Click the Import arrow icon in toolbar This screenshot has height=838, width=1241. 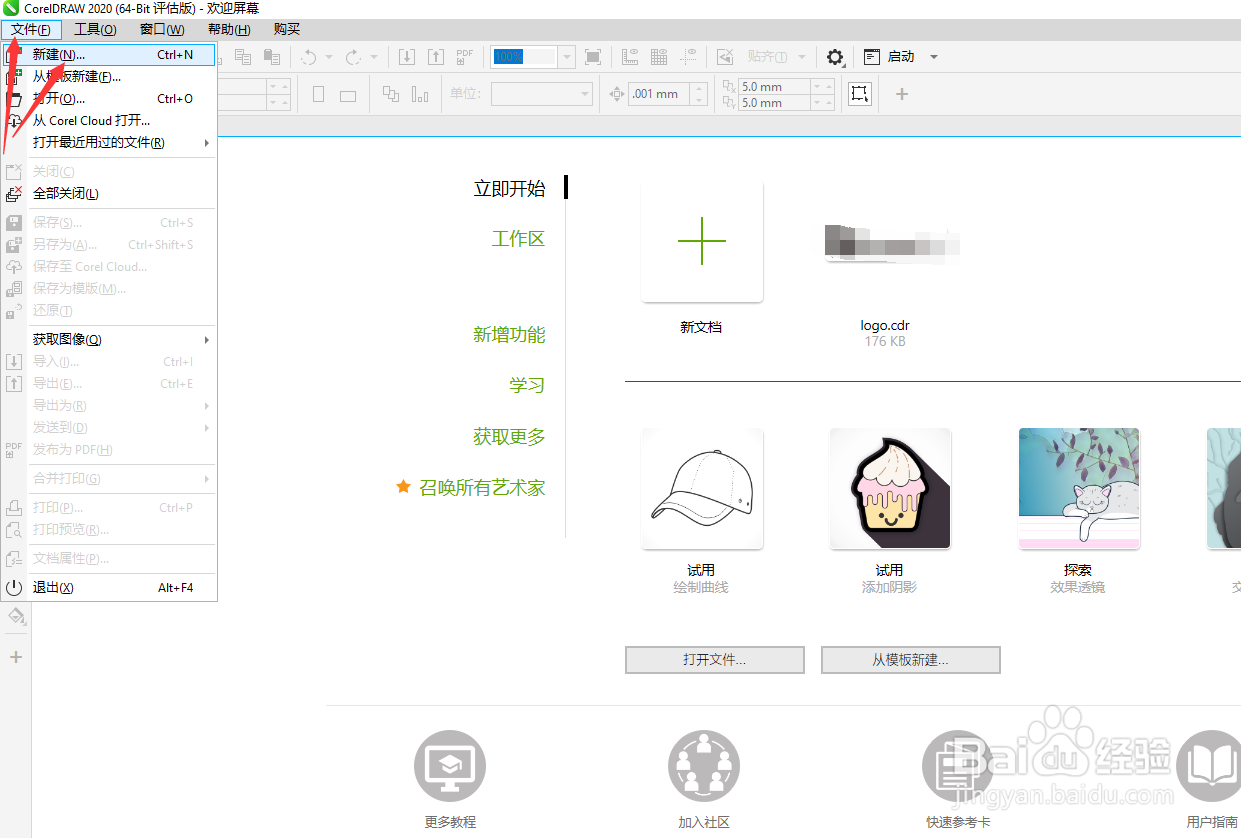click(x=407, y=57)
